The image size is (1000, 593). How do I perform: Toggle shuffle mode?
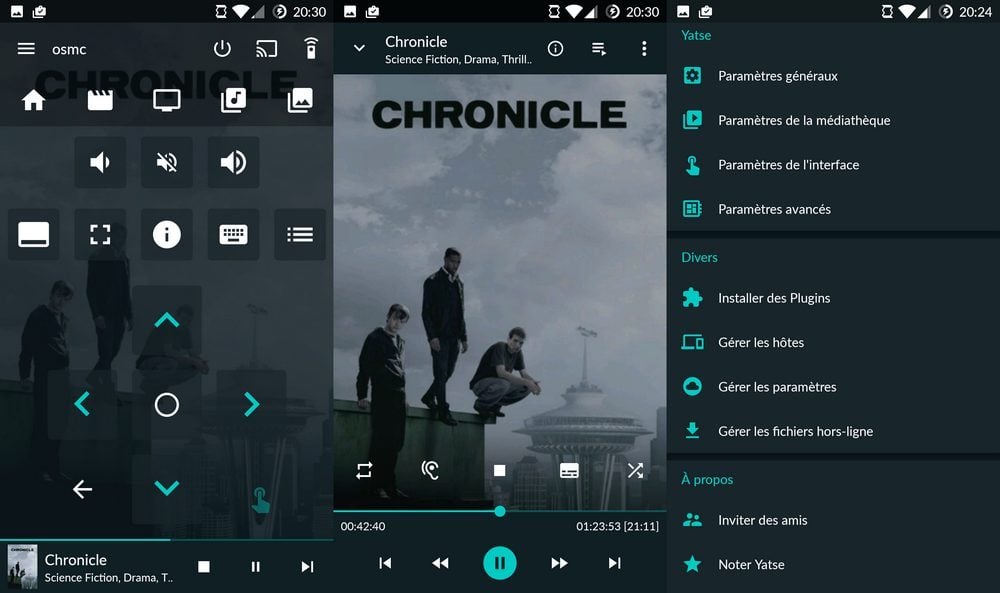635,471
